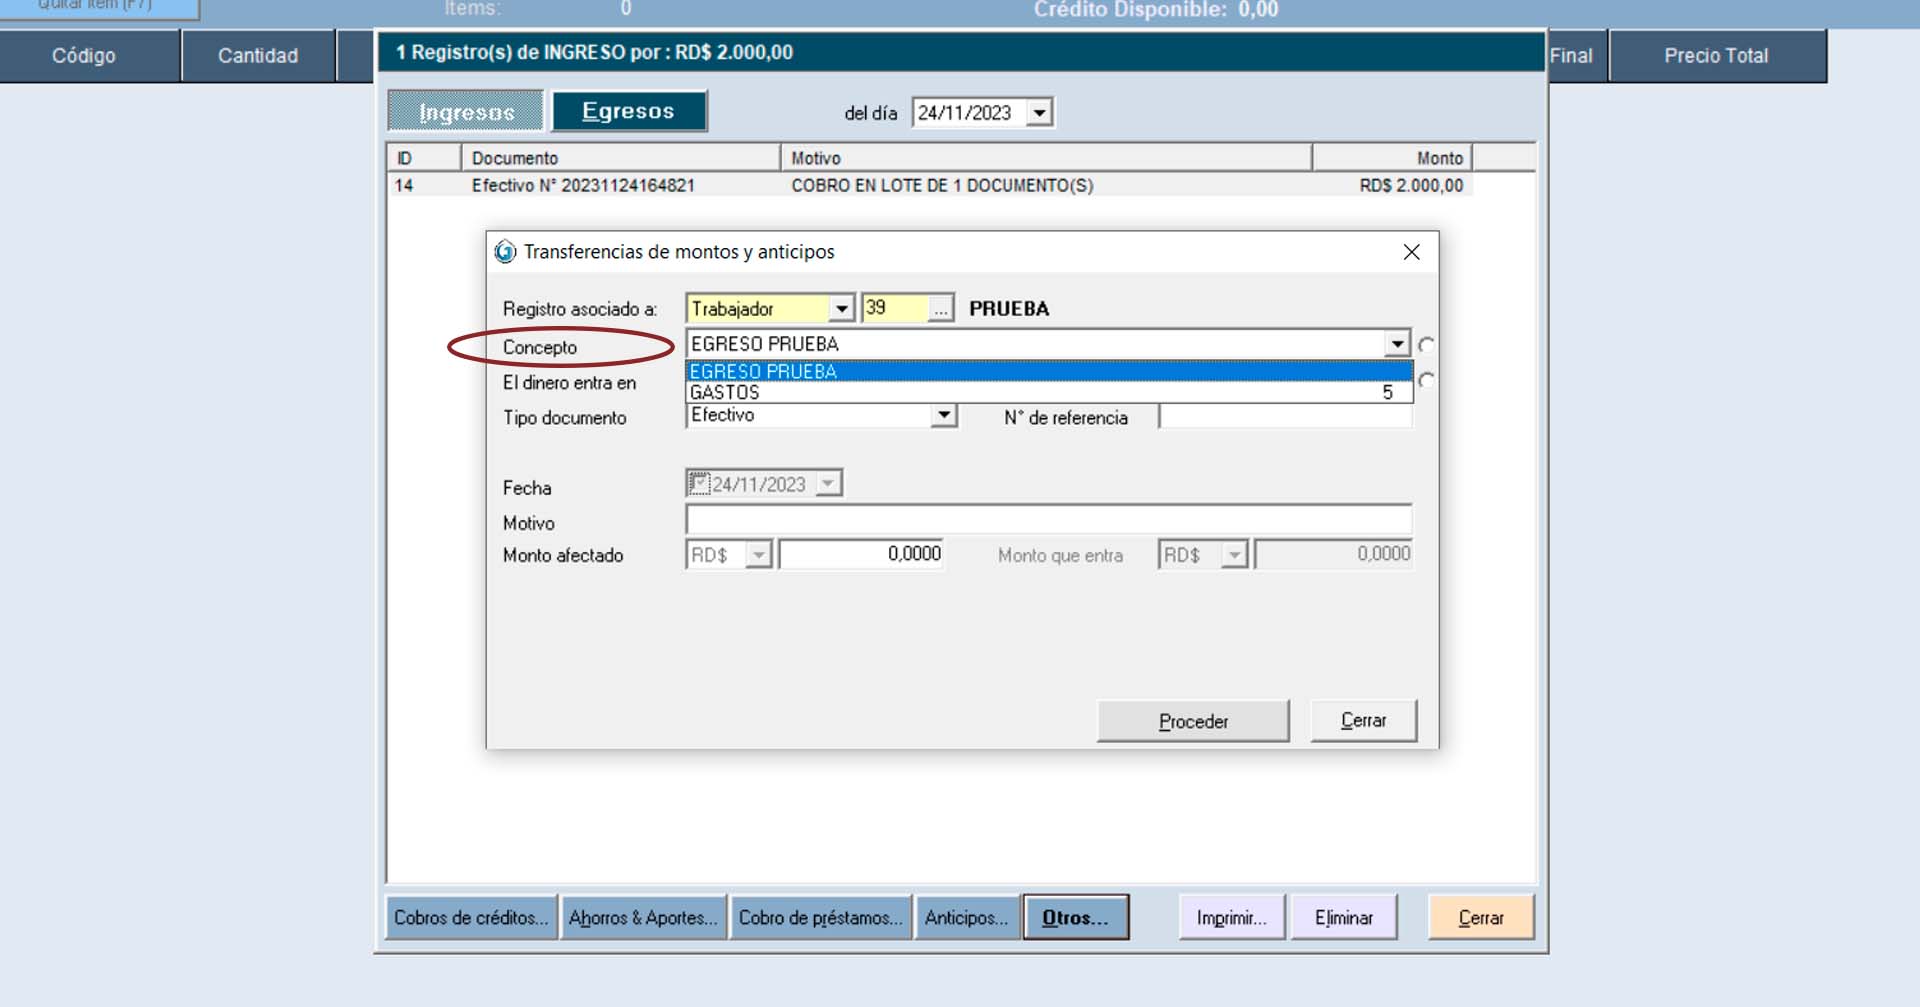Screen dimensions: 1920x1007
Task: Select the income record row with ID 14
Action: pyautogui.click(x=930, y=186)
